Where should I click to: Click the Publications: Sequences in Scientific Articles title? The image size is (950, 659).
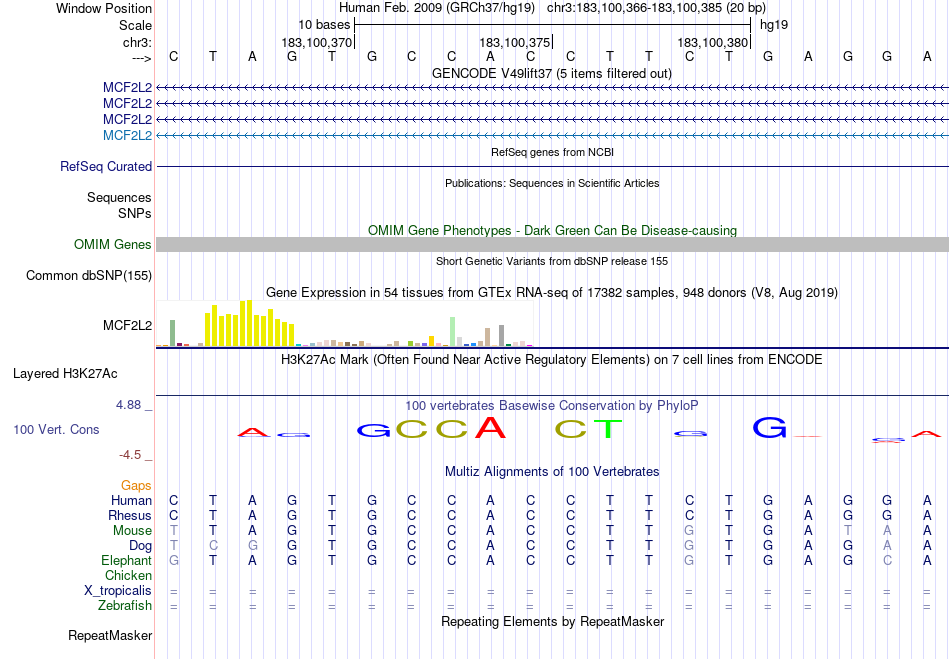552,183
